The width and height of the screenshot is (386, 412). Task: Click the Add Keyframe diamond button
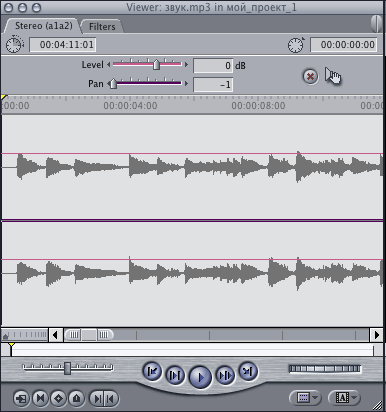58,398
